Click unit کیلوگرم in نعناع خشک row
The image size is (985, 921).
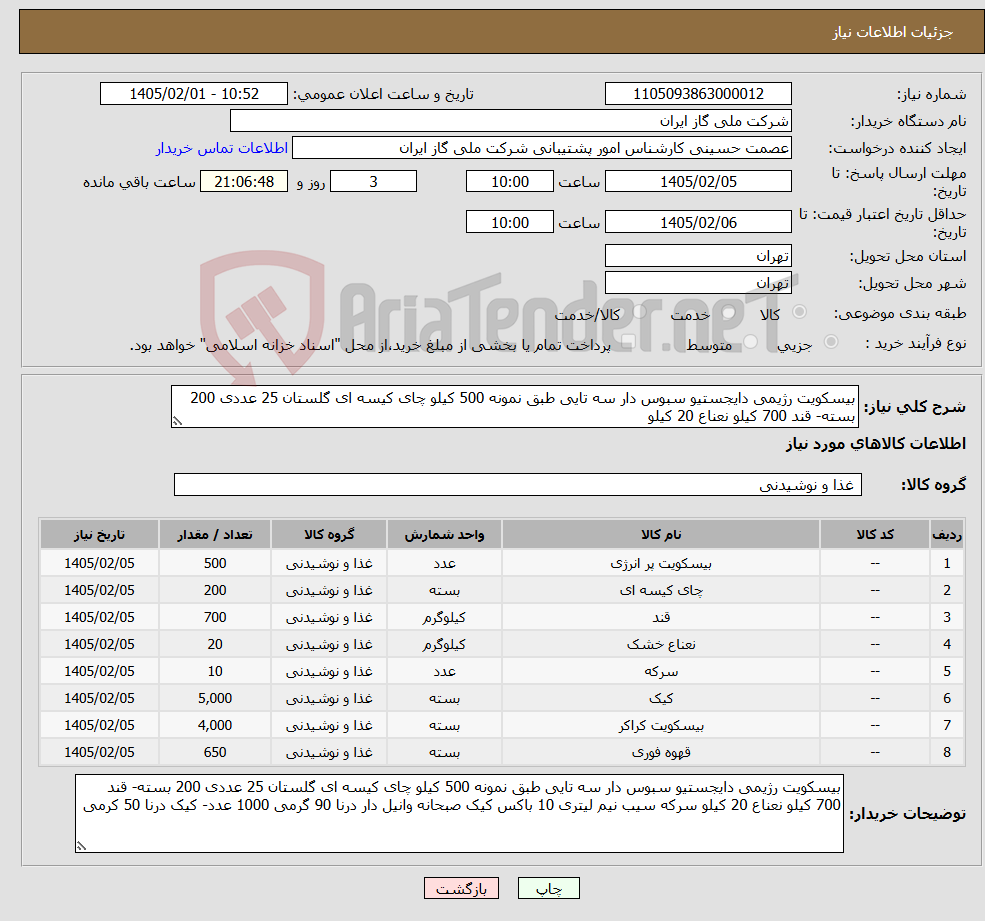pyautogui.click(x=444, y=645)
